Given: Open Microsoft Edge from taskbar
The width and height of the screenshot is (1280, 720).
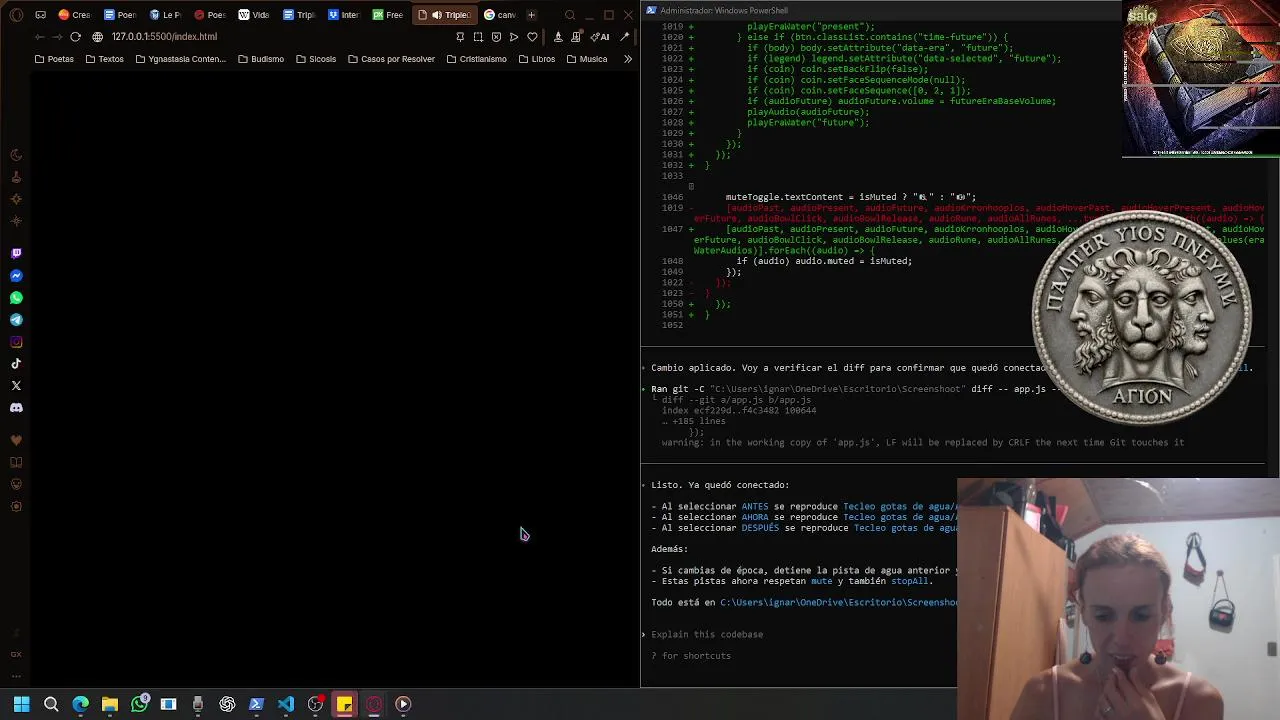Looking at the screenshot, I should point(80,704).
